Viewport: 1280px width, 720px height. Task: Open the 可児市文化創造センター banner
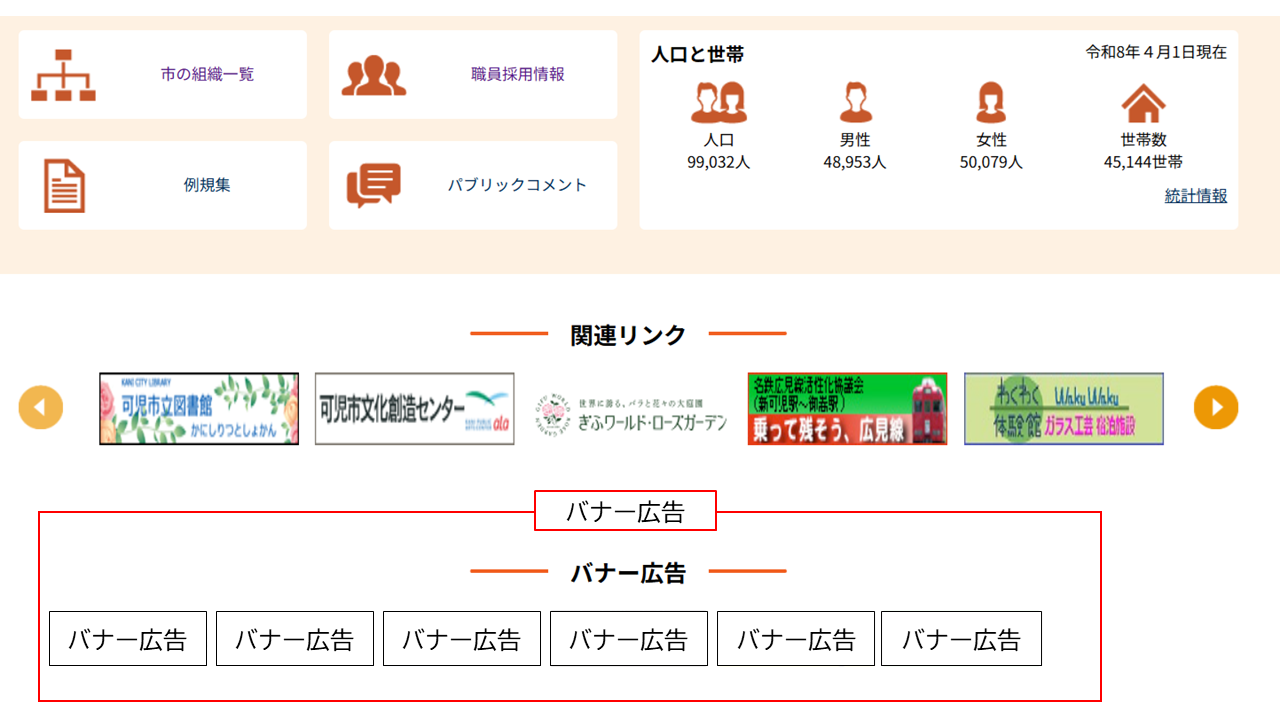coord(414,408)
